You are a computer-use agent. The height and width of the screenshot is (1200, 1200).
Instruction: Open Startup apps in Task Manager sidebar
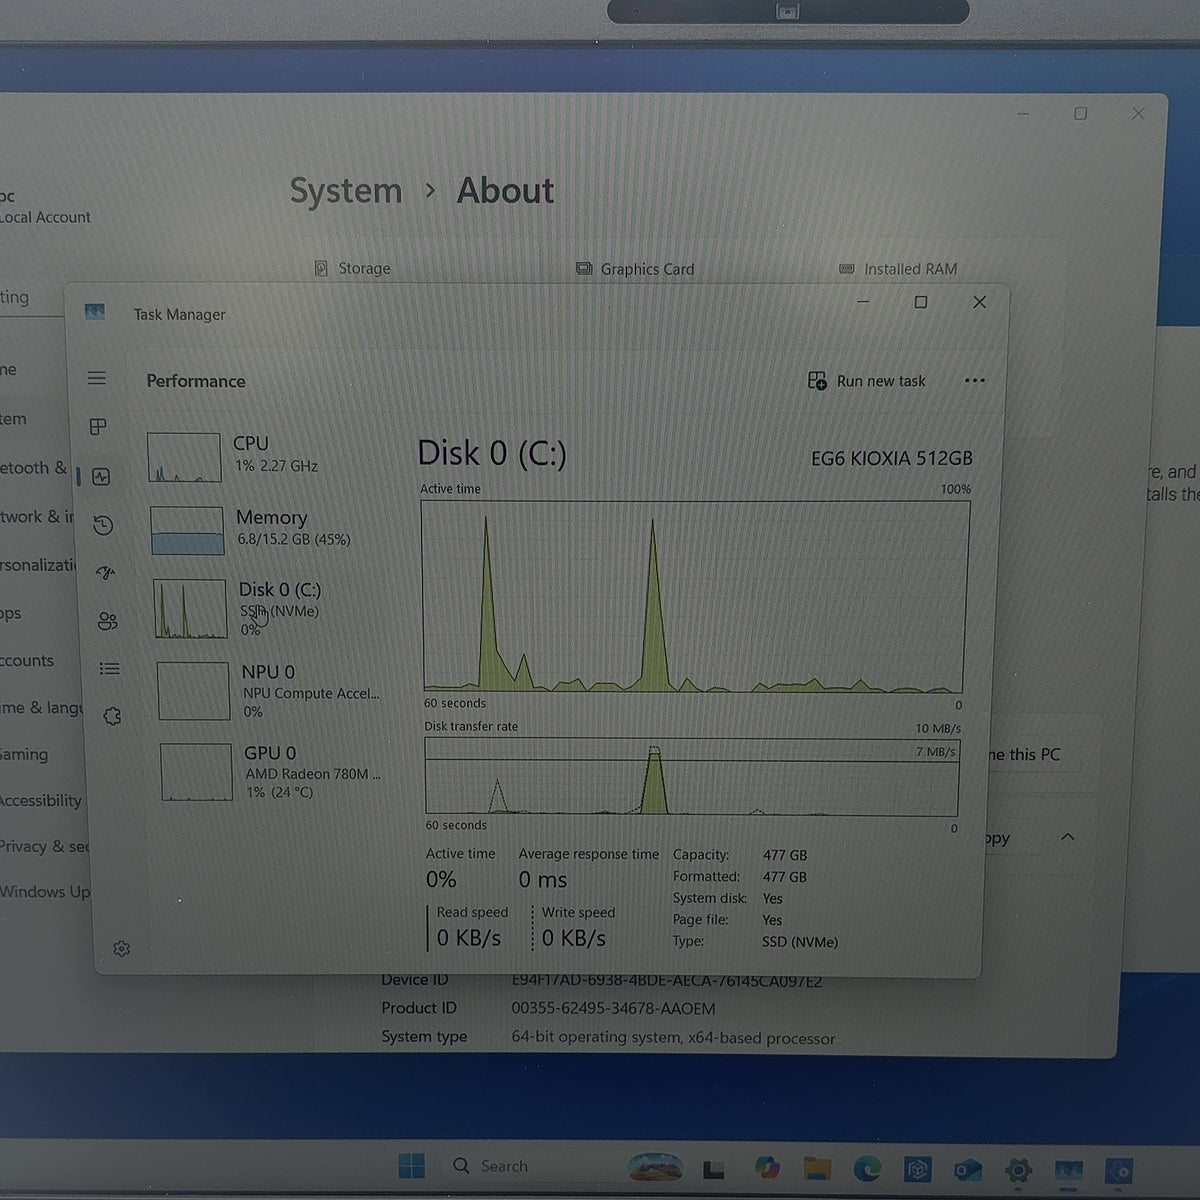[x=105, y=573]
